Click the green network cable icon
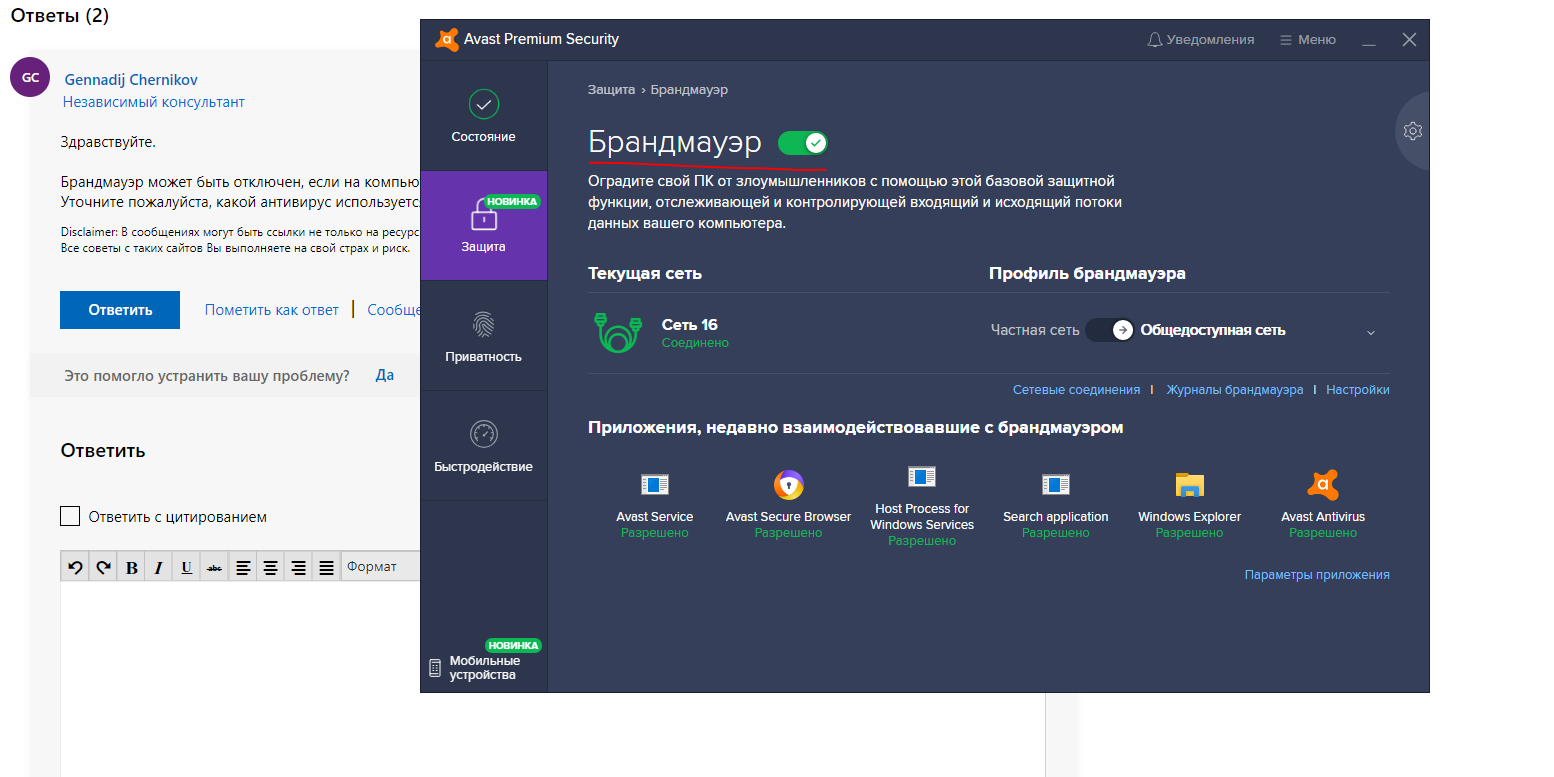 point(619,332)
